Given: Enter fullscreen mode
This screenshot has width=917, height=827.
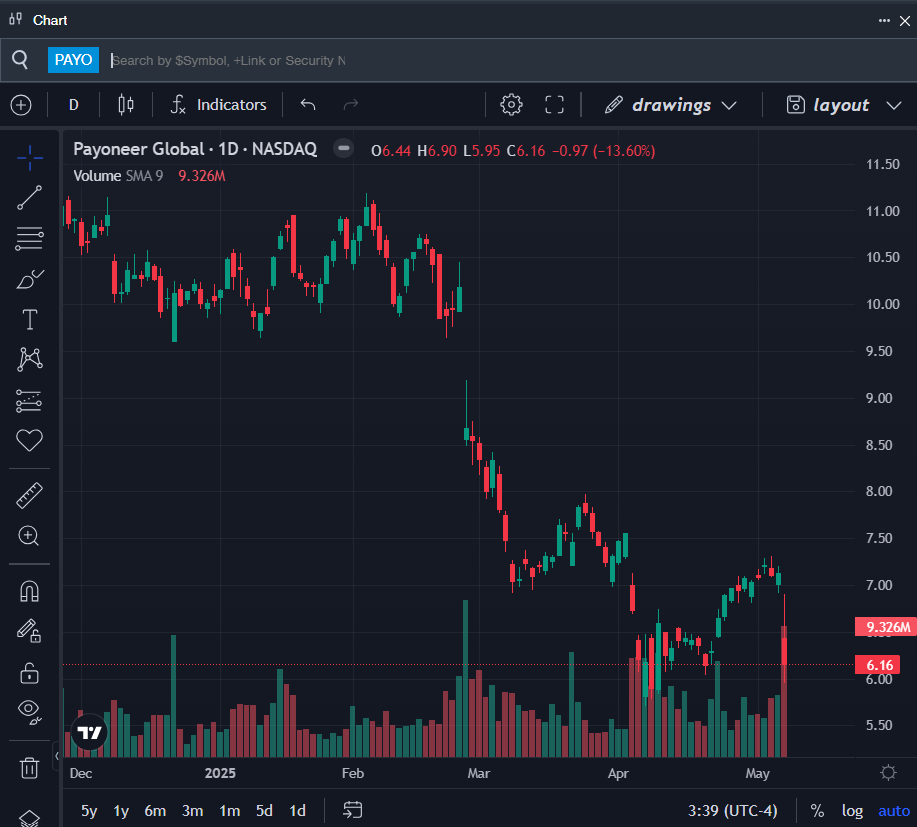Looking at the screenshot, I should 554,105.
